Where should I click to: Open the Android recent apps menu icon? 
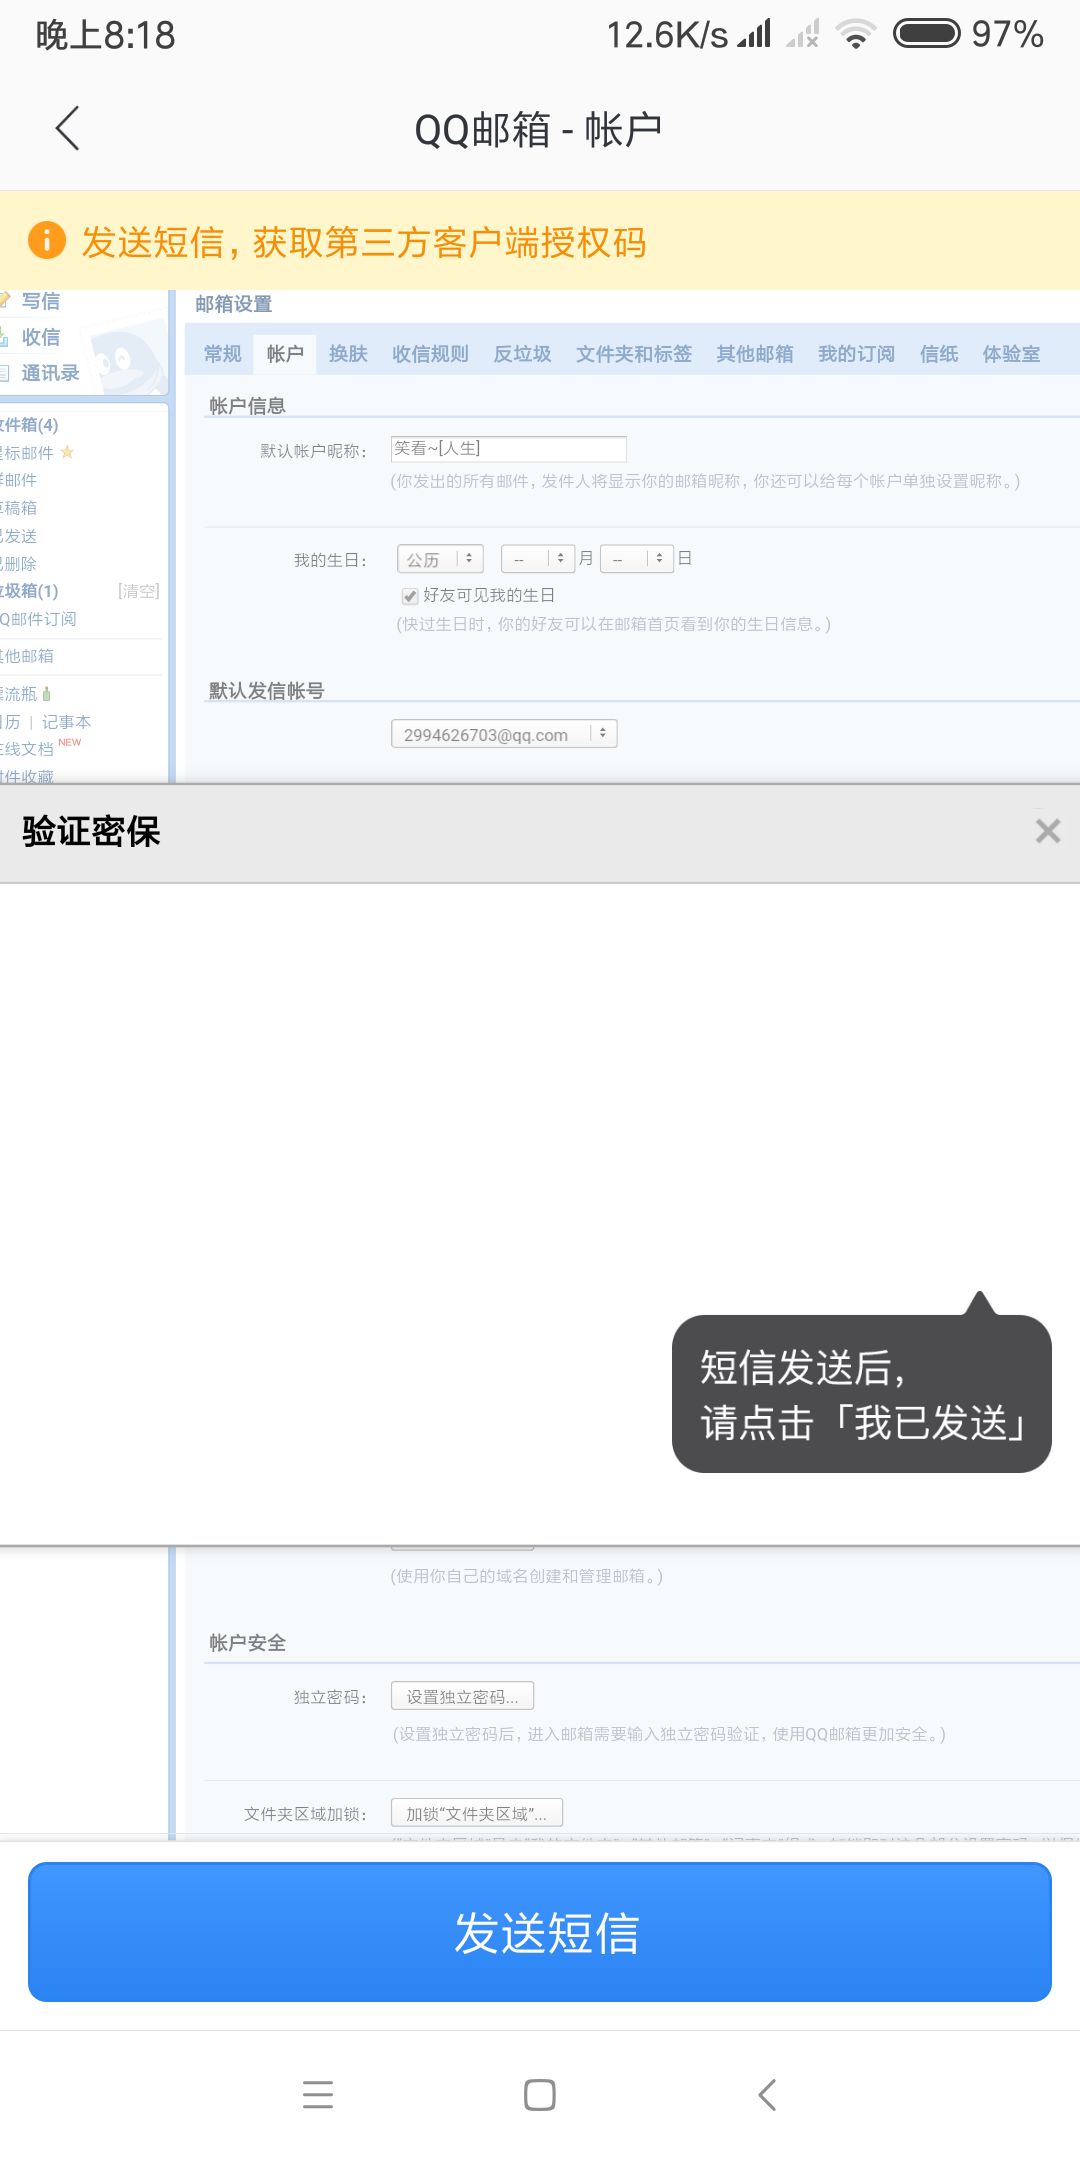point(318,2094)
